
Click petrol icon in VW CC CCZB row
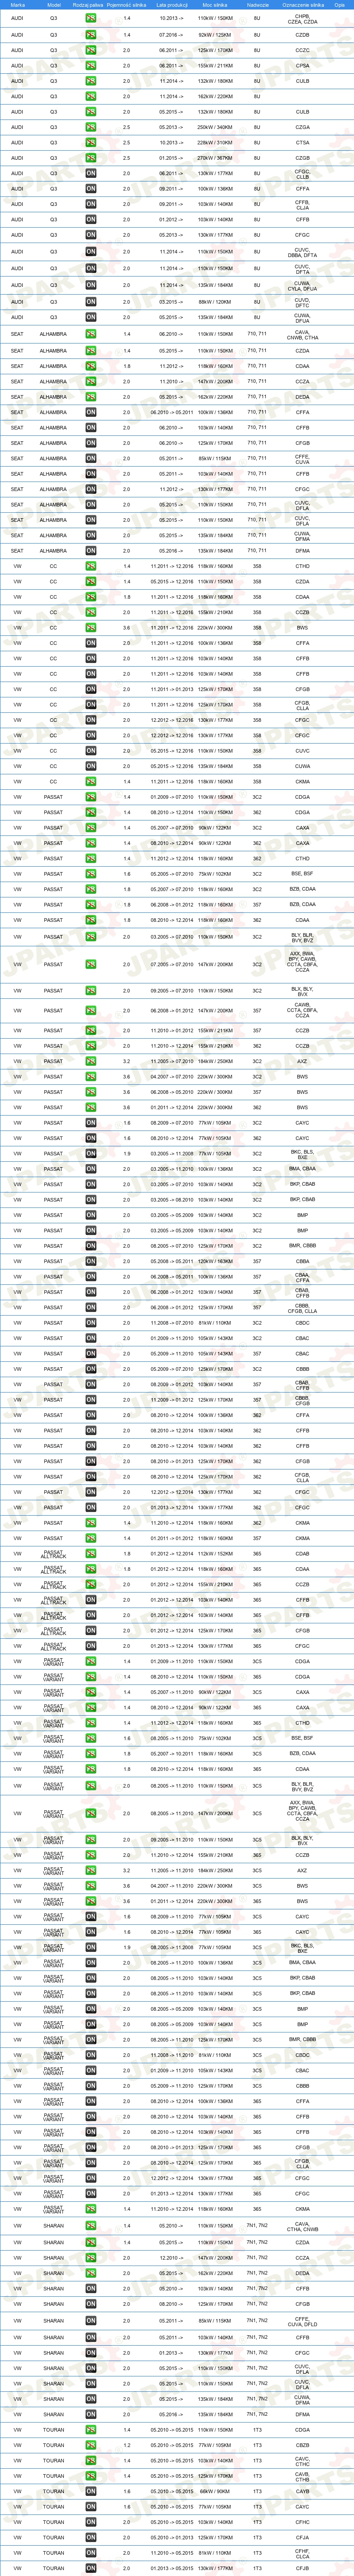91,612
